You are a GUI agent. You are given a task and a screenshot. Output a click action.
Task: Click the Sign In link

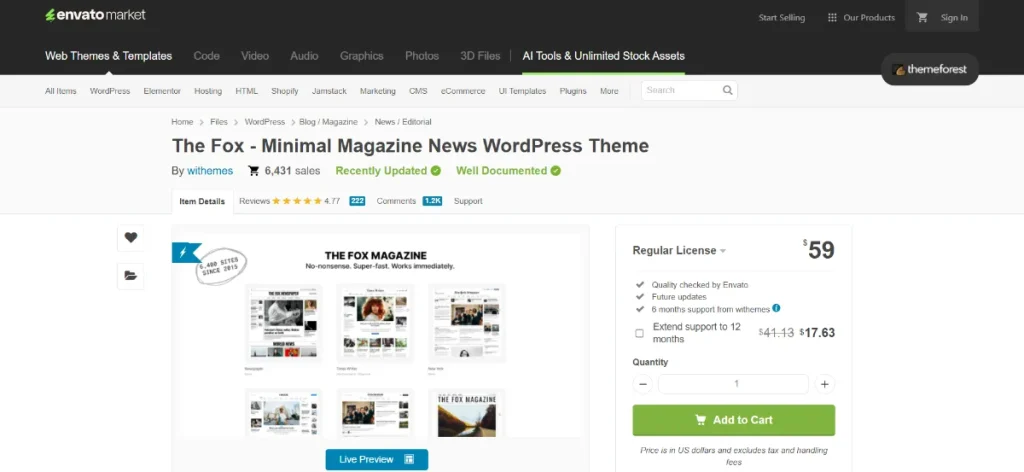pos(954,18)
